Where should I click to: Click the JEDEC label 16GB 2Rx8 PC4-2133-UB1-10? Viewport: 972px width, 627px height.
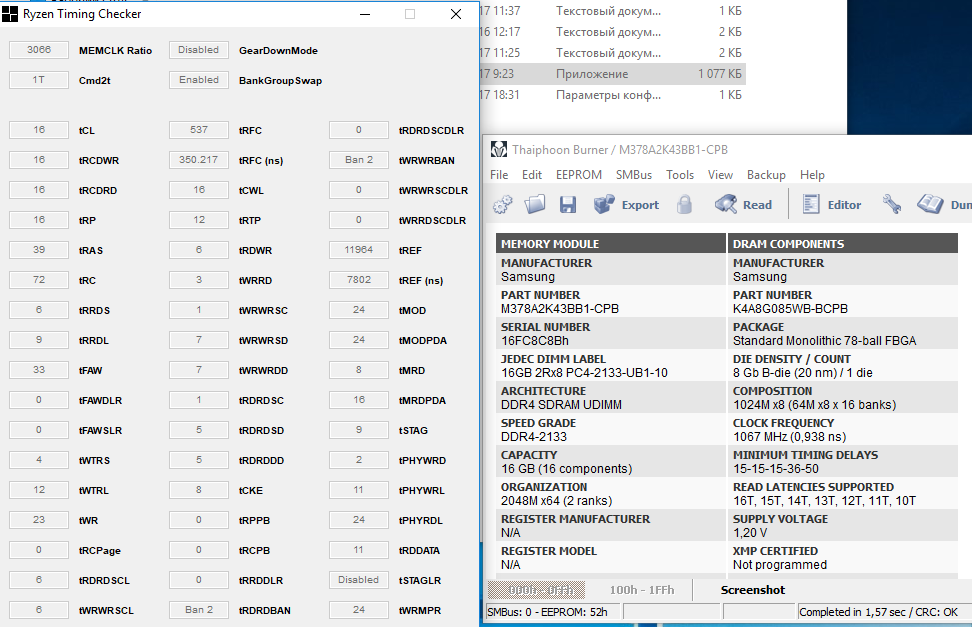(x=585, y=373)
